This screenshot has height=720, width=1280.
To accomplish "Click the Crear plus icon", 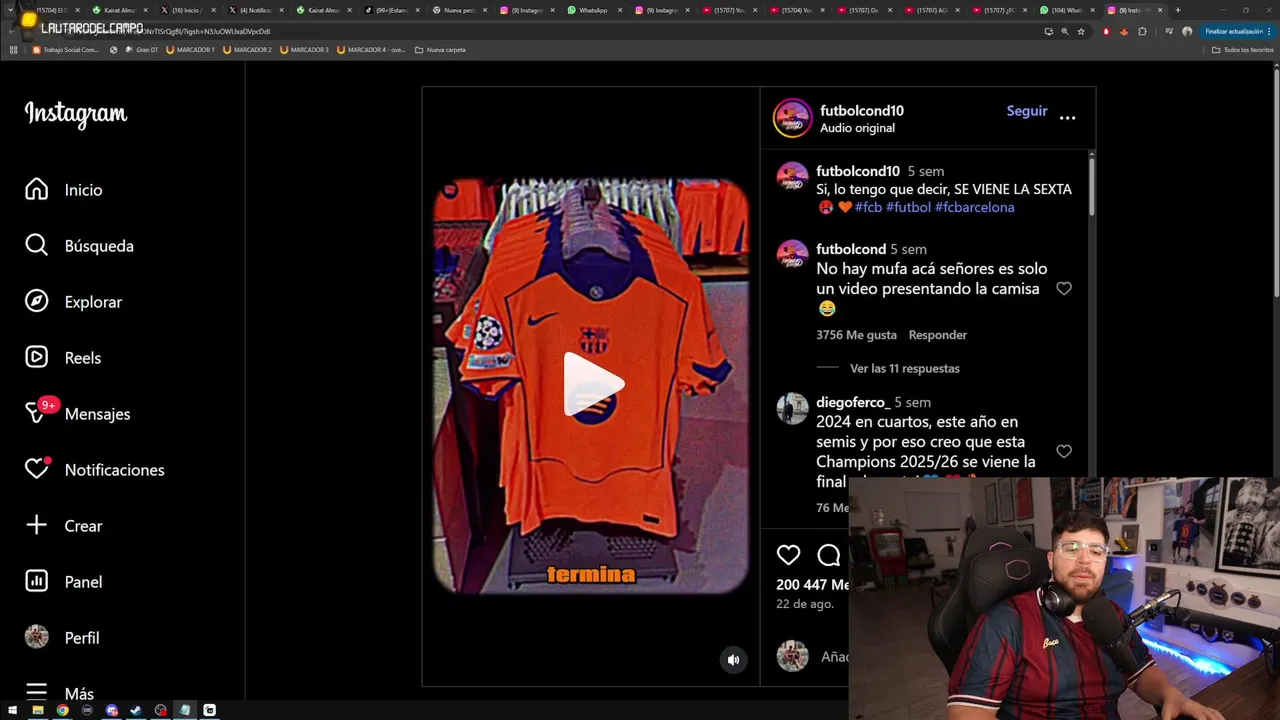I will coord(37,525).
